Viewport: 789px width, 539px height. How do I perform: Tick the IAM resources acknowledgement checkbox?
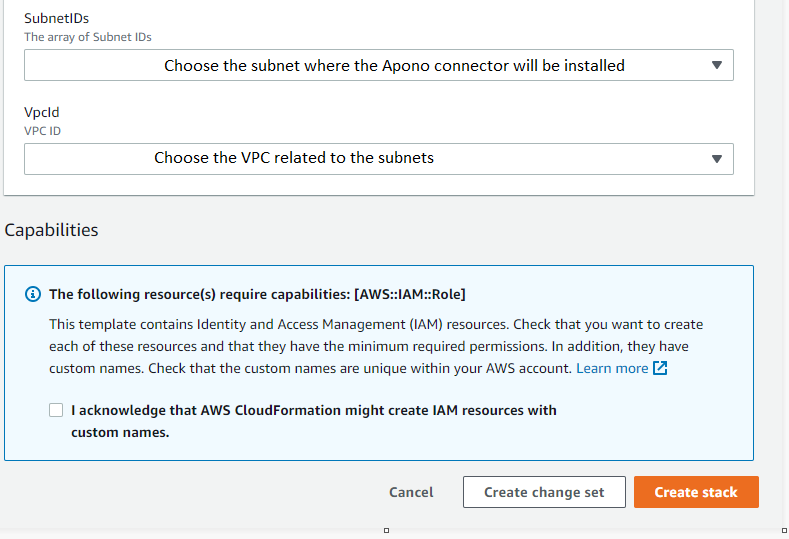[x=56, y=410]
